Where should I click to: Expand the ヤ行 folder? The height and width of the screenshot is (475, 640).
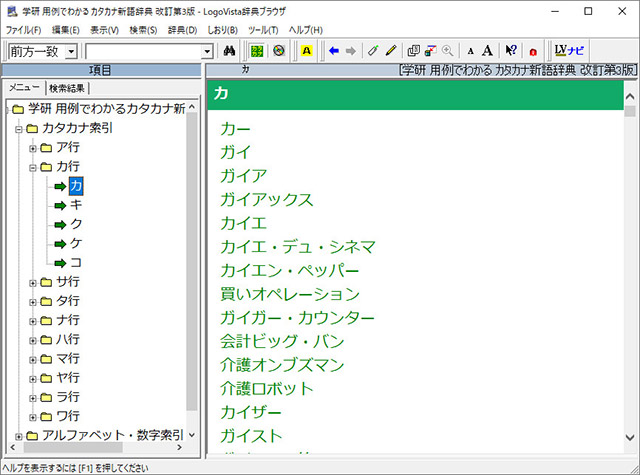(x=33, y=379)
